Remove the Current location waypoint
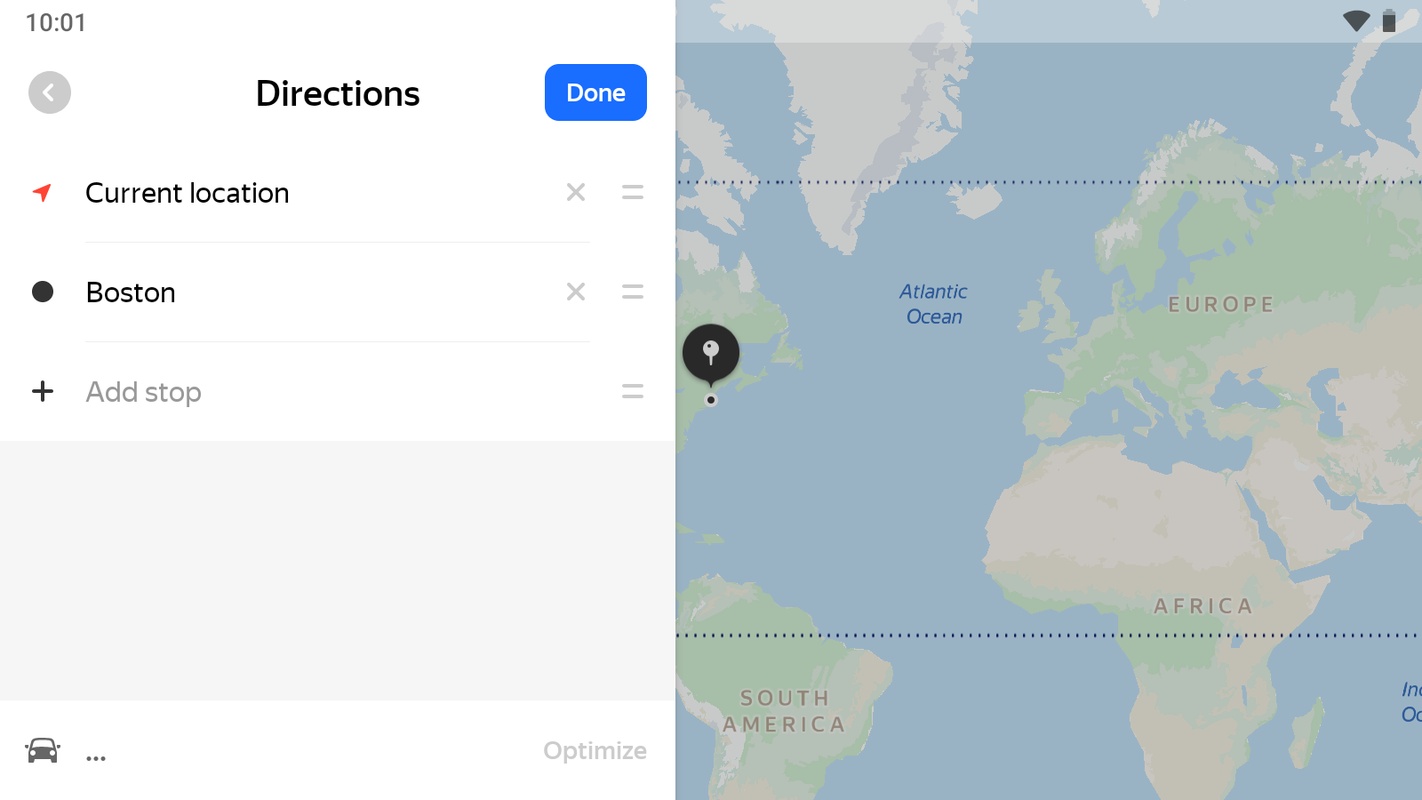 coord(575,192)
